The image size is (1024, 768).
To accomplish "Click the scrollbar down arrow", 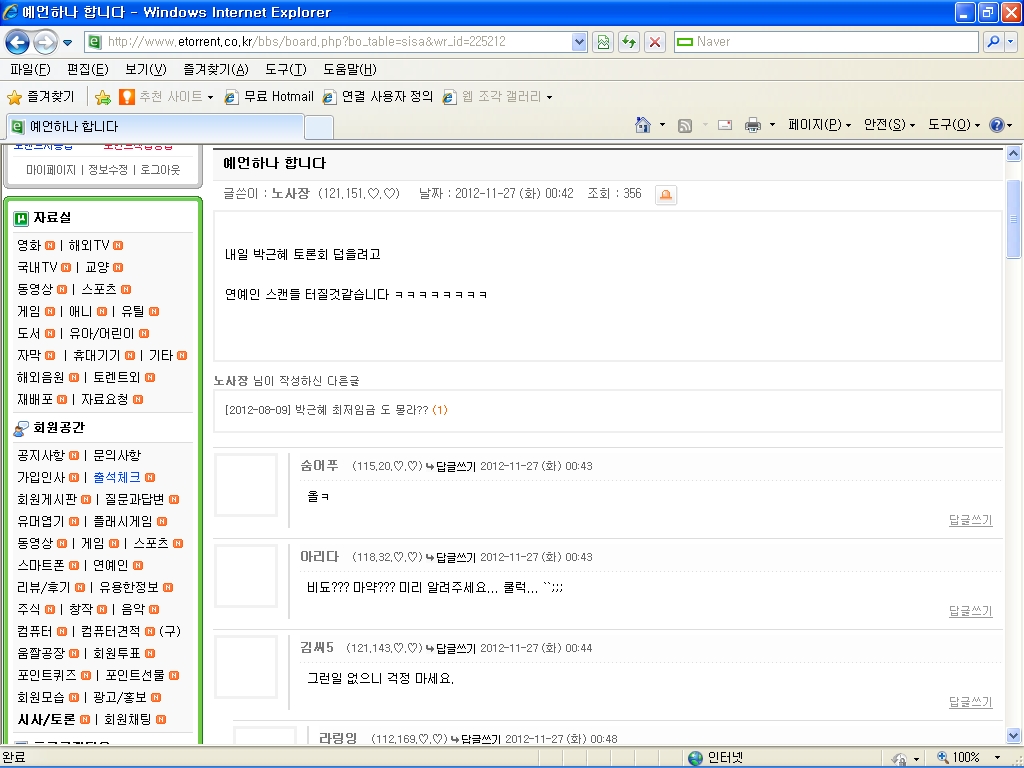I will coord(1014,735).
